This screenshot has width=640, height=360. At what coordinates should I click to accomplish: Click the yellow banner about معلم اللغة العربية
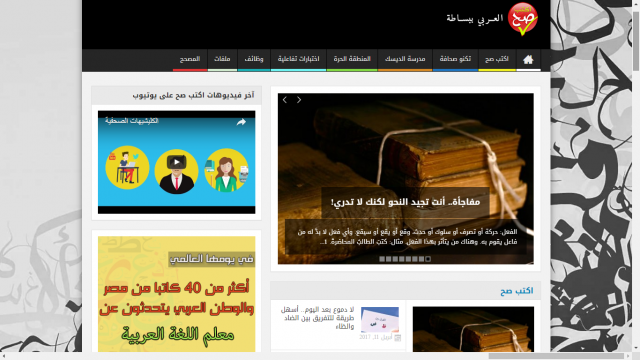tap(176, 294)
